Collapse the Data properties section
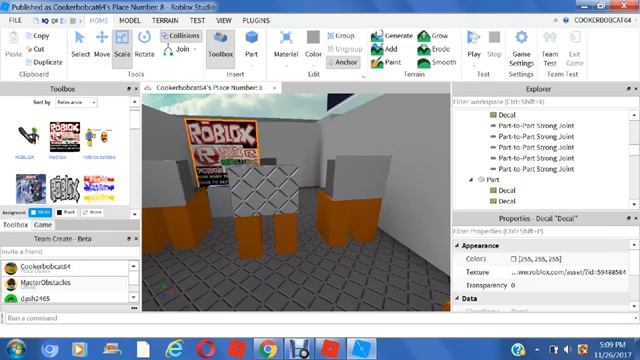 click(457, 298)
